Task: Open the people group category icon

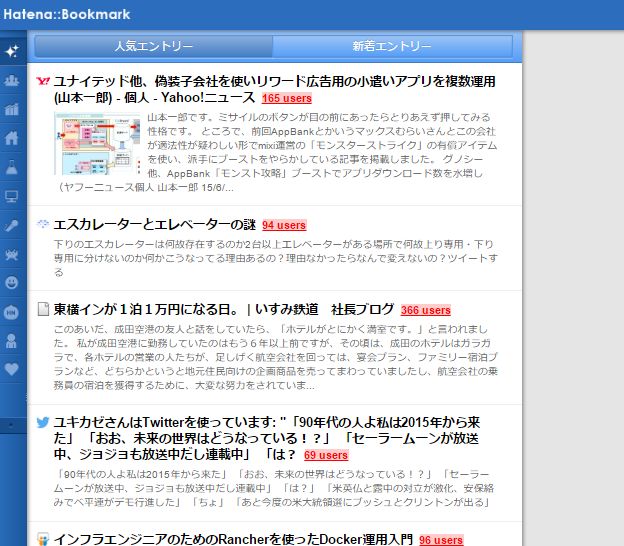Action: coord(12,80)
